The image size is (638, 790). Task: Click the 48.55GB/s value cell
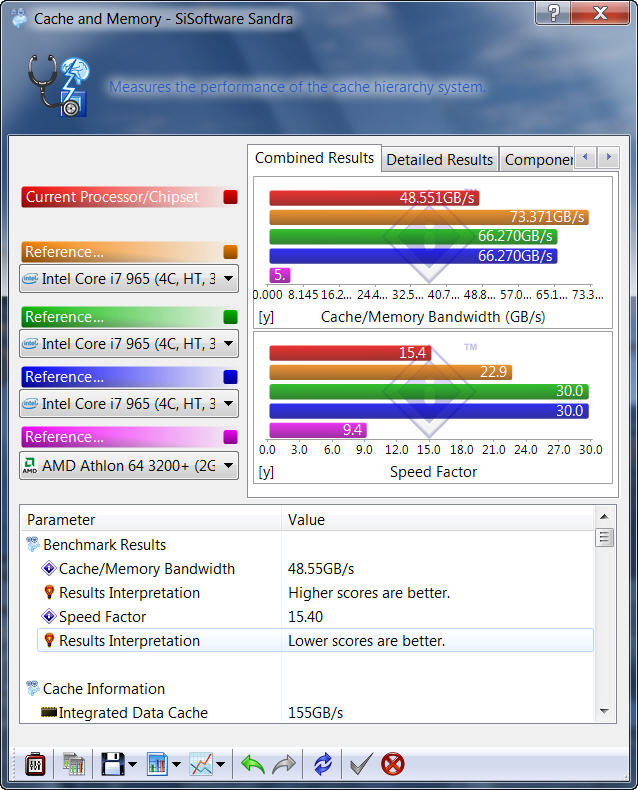[x=321, y=569]
